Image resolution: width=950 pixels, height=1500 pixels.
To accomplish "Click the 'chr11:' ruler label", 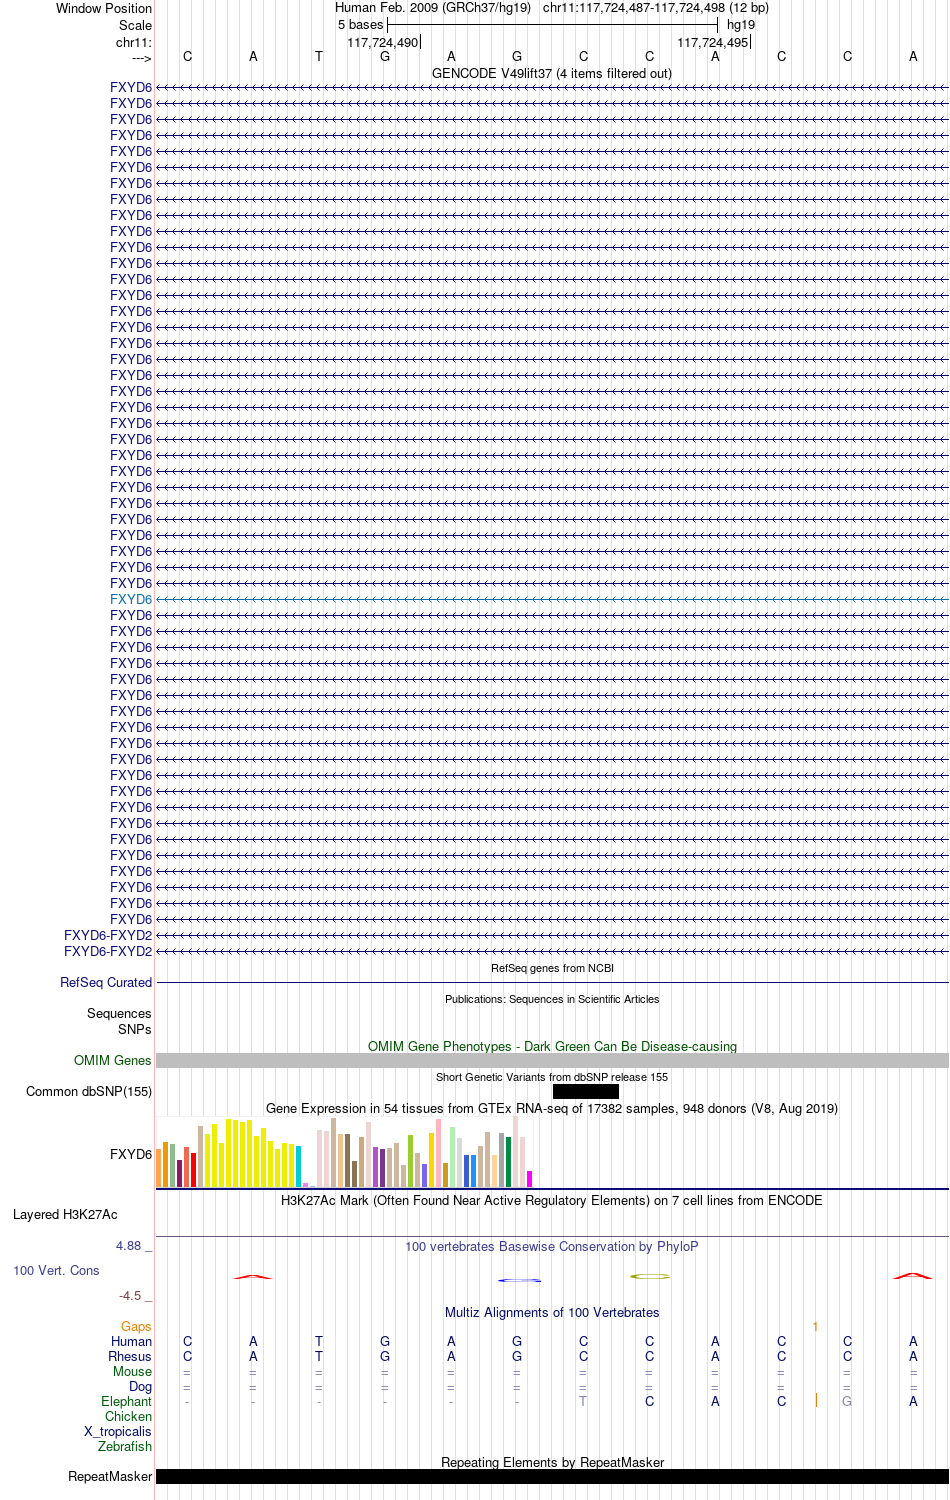I will pyautogui.click(x=133, y=42).
